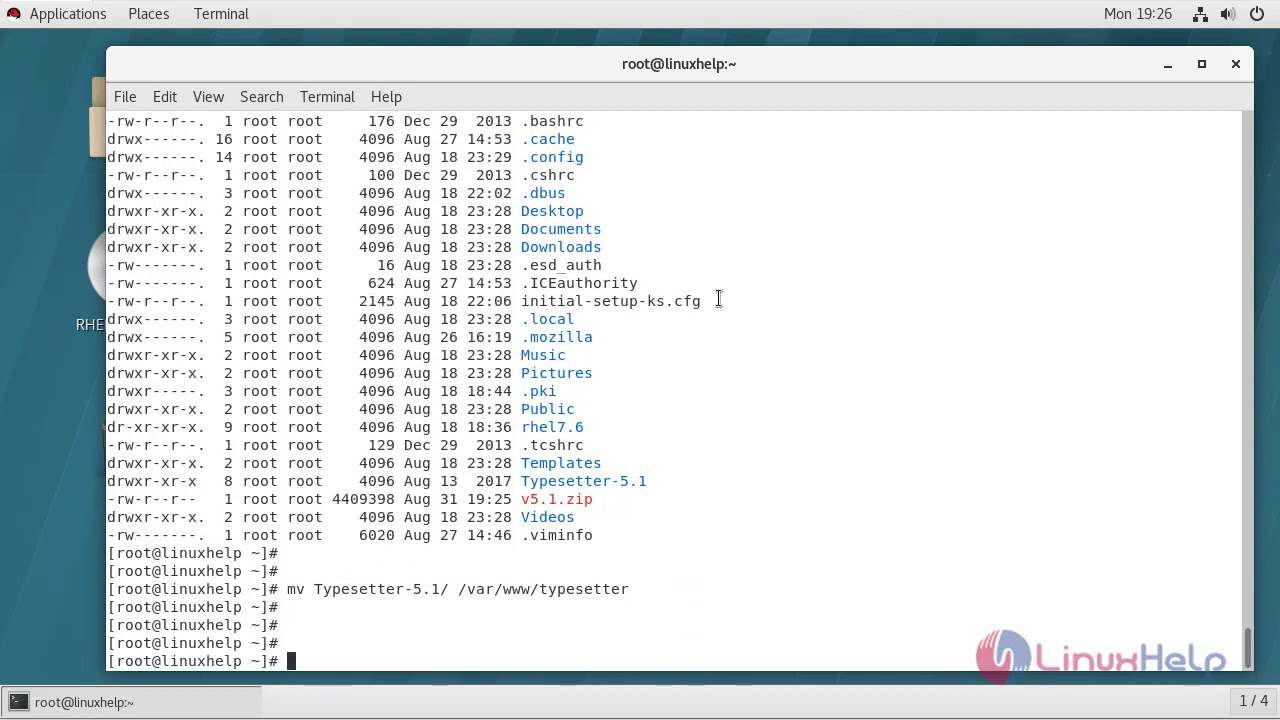Click the terminal icon in the bottom taskbar
Screen dimensions: 1280x720
point(18,702)
